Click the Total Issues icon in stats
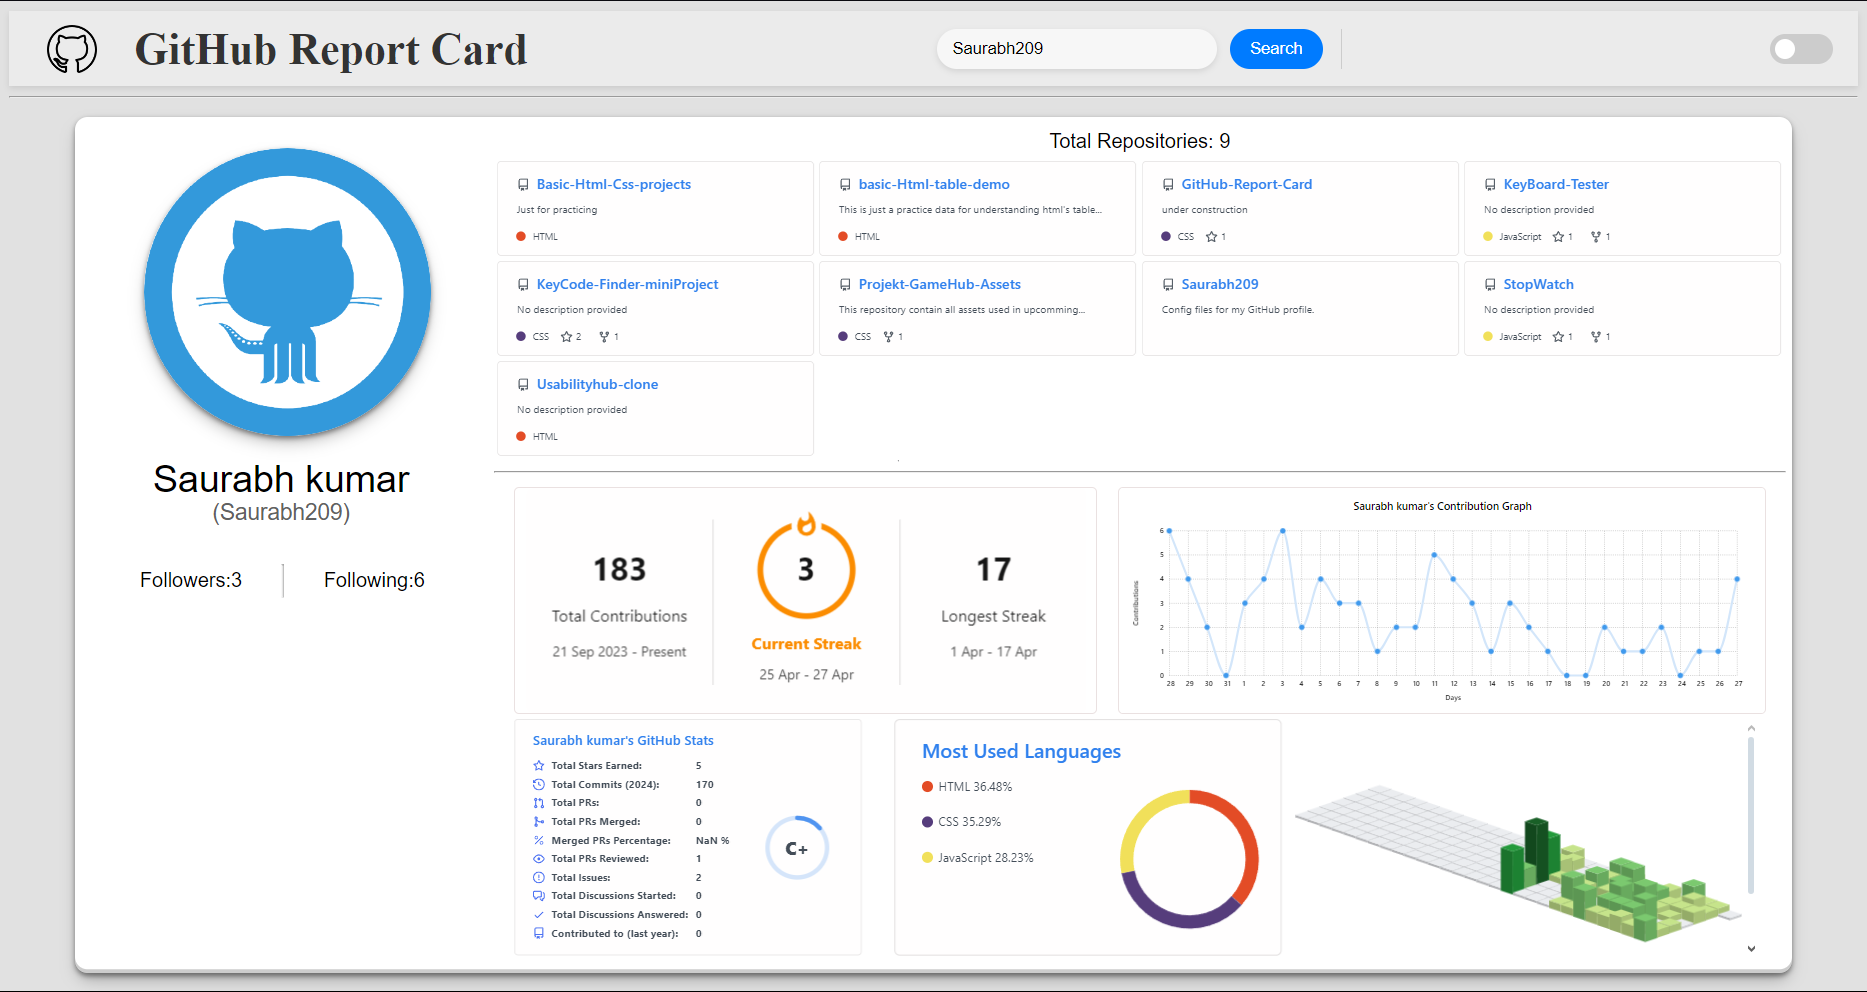The width and height of the screenshot is (1867, 992). (x=539, y=878)
